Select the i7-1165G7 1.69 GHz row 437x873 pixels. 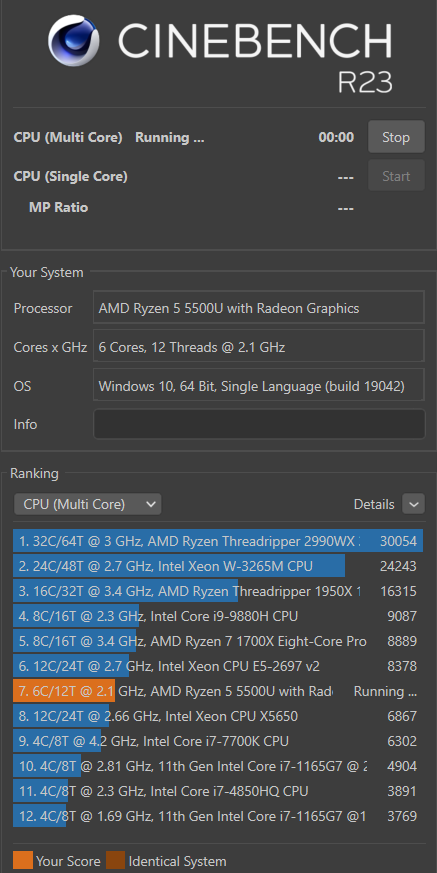tap(218, 816)
